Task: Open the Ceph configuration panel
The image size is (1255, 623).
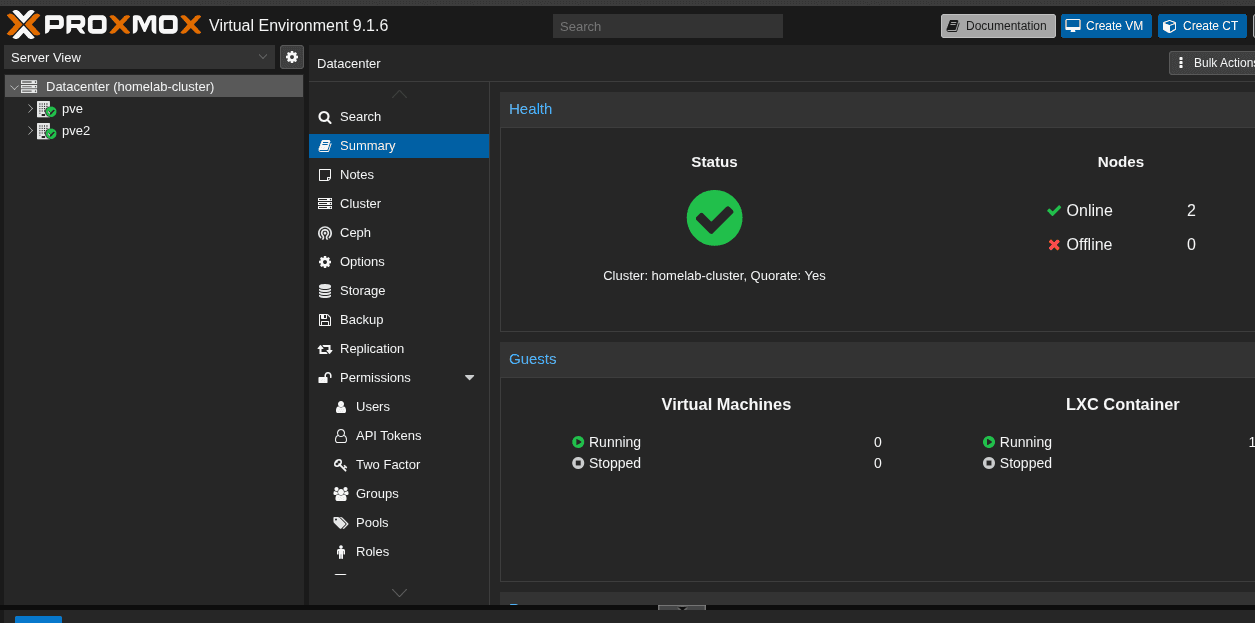Action: (x=356, y=232)
